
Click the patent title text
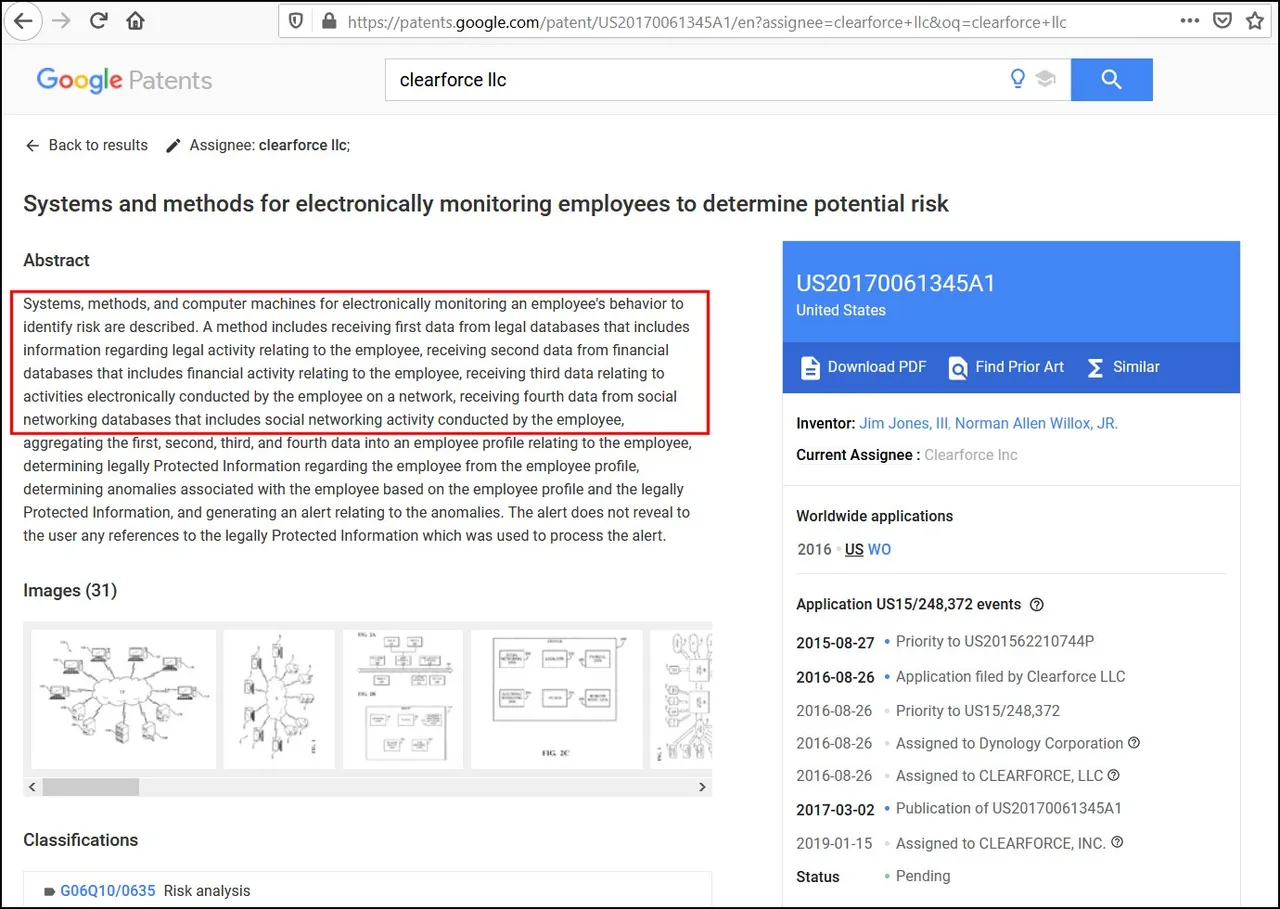coord(486,204)
